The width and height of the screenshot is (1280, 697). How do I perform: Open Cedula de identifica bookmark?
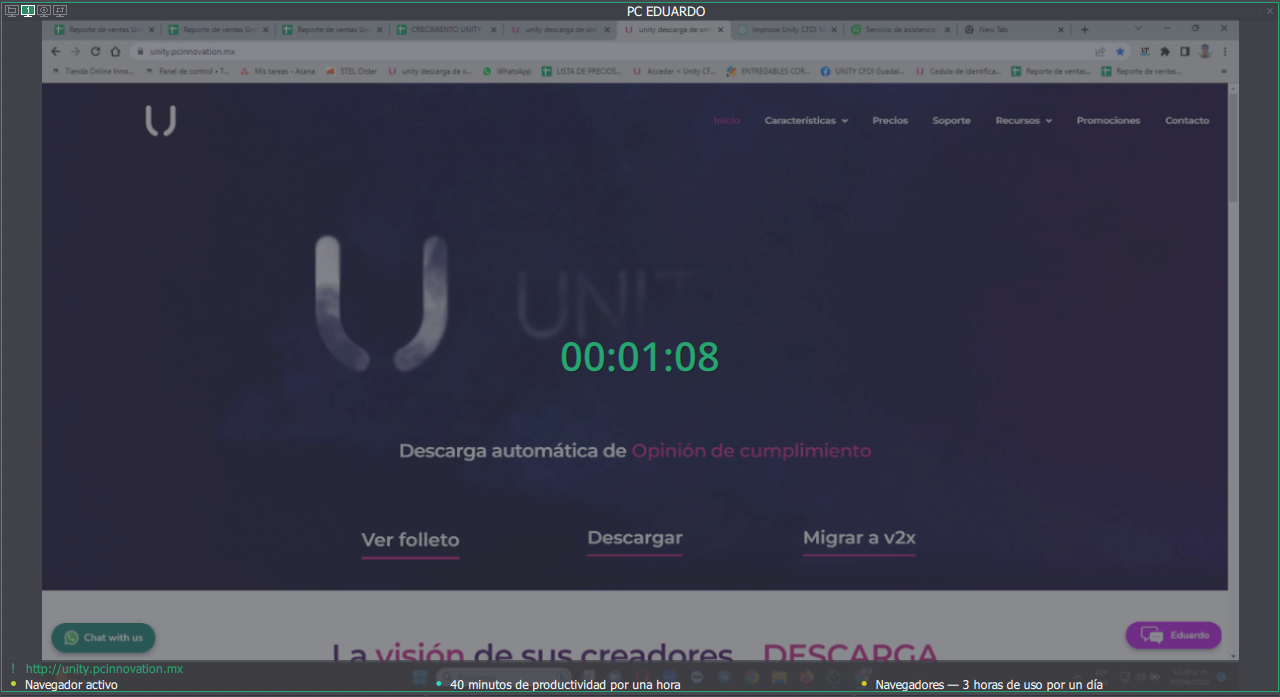959,71
